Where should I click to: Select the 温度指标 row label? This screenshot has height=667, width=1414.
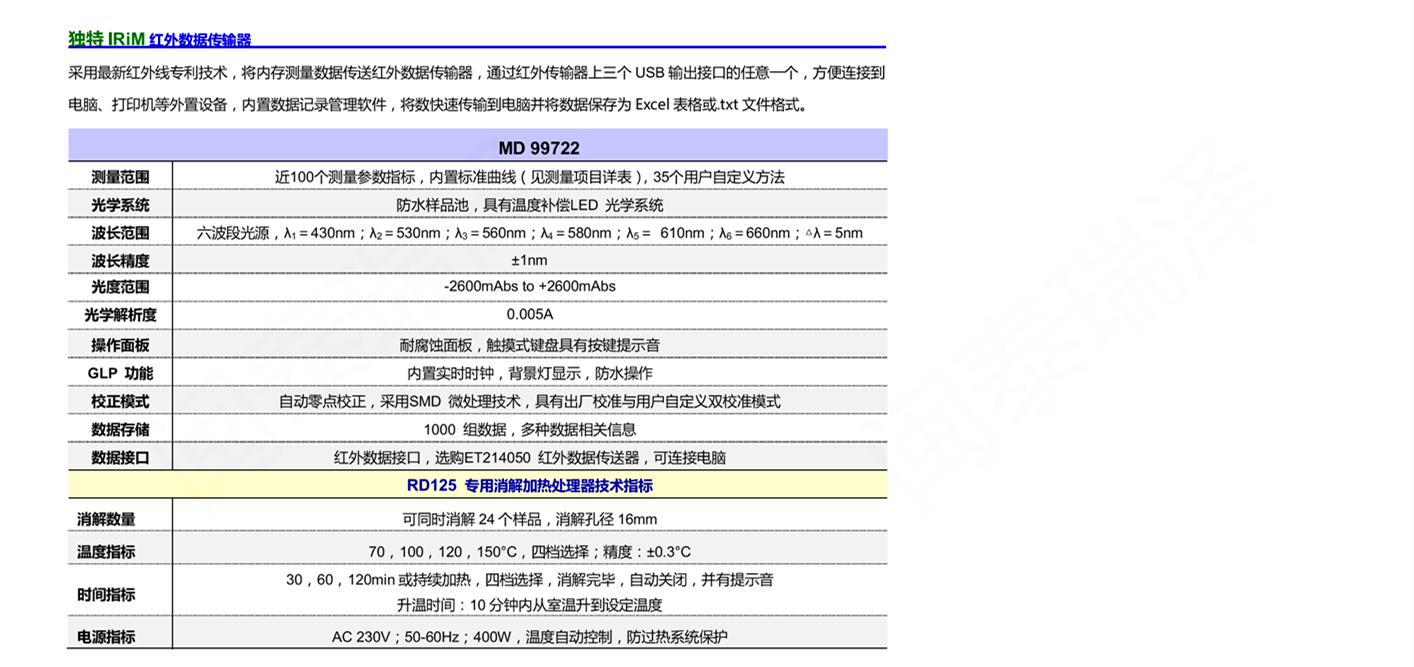click(x=119, y=549)
